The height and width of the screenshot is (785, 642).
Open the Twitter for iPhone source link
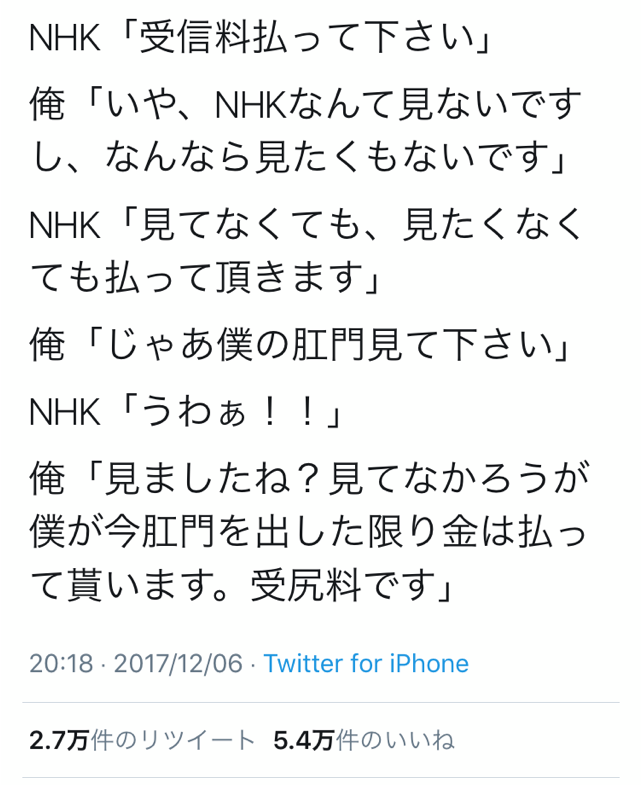366,663
